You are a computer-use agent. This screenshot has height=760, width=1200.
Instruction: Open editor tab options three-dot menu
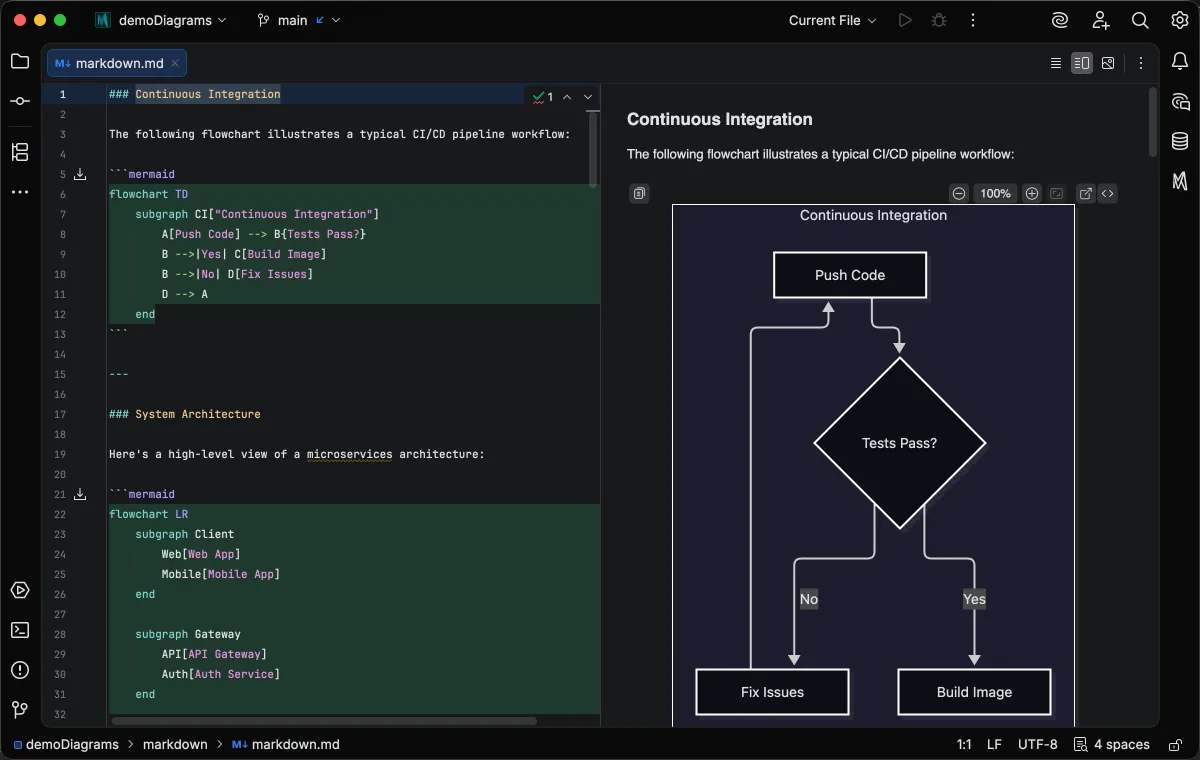(1141, 63)
